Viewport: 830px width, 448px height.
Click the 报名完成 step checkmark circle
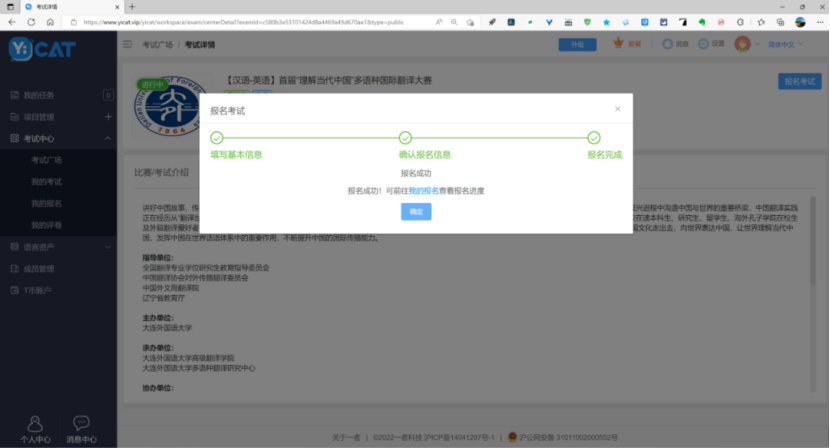(594, 138)
